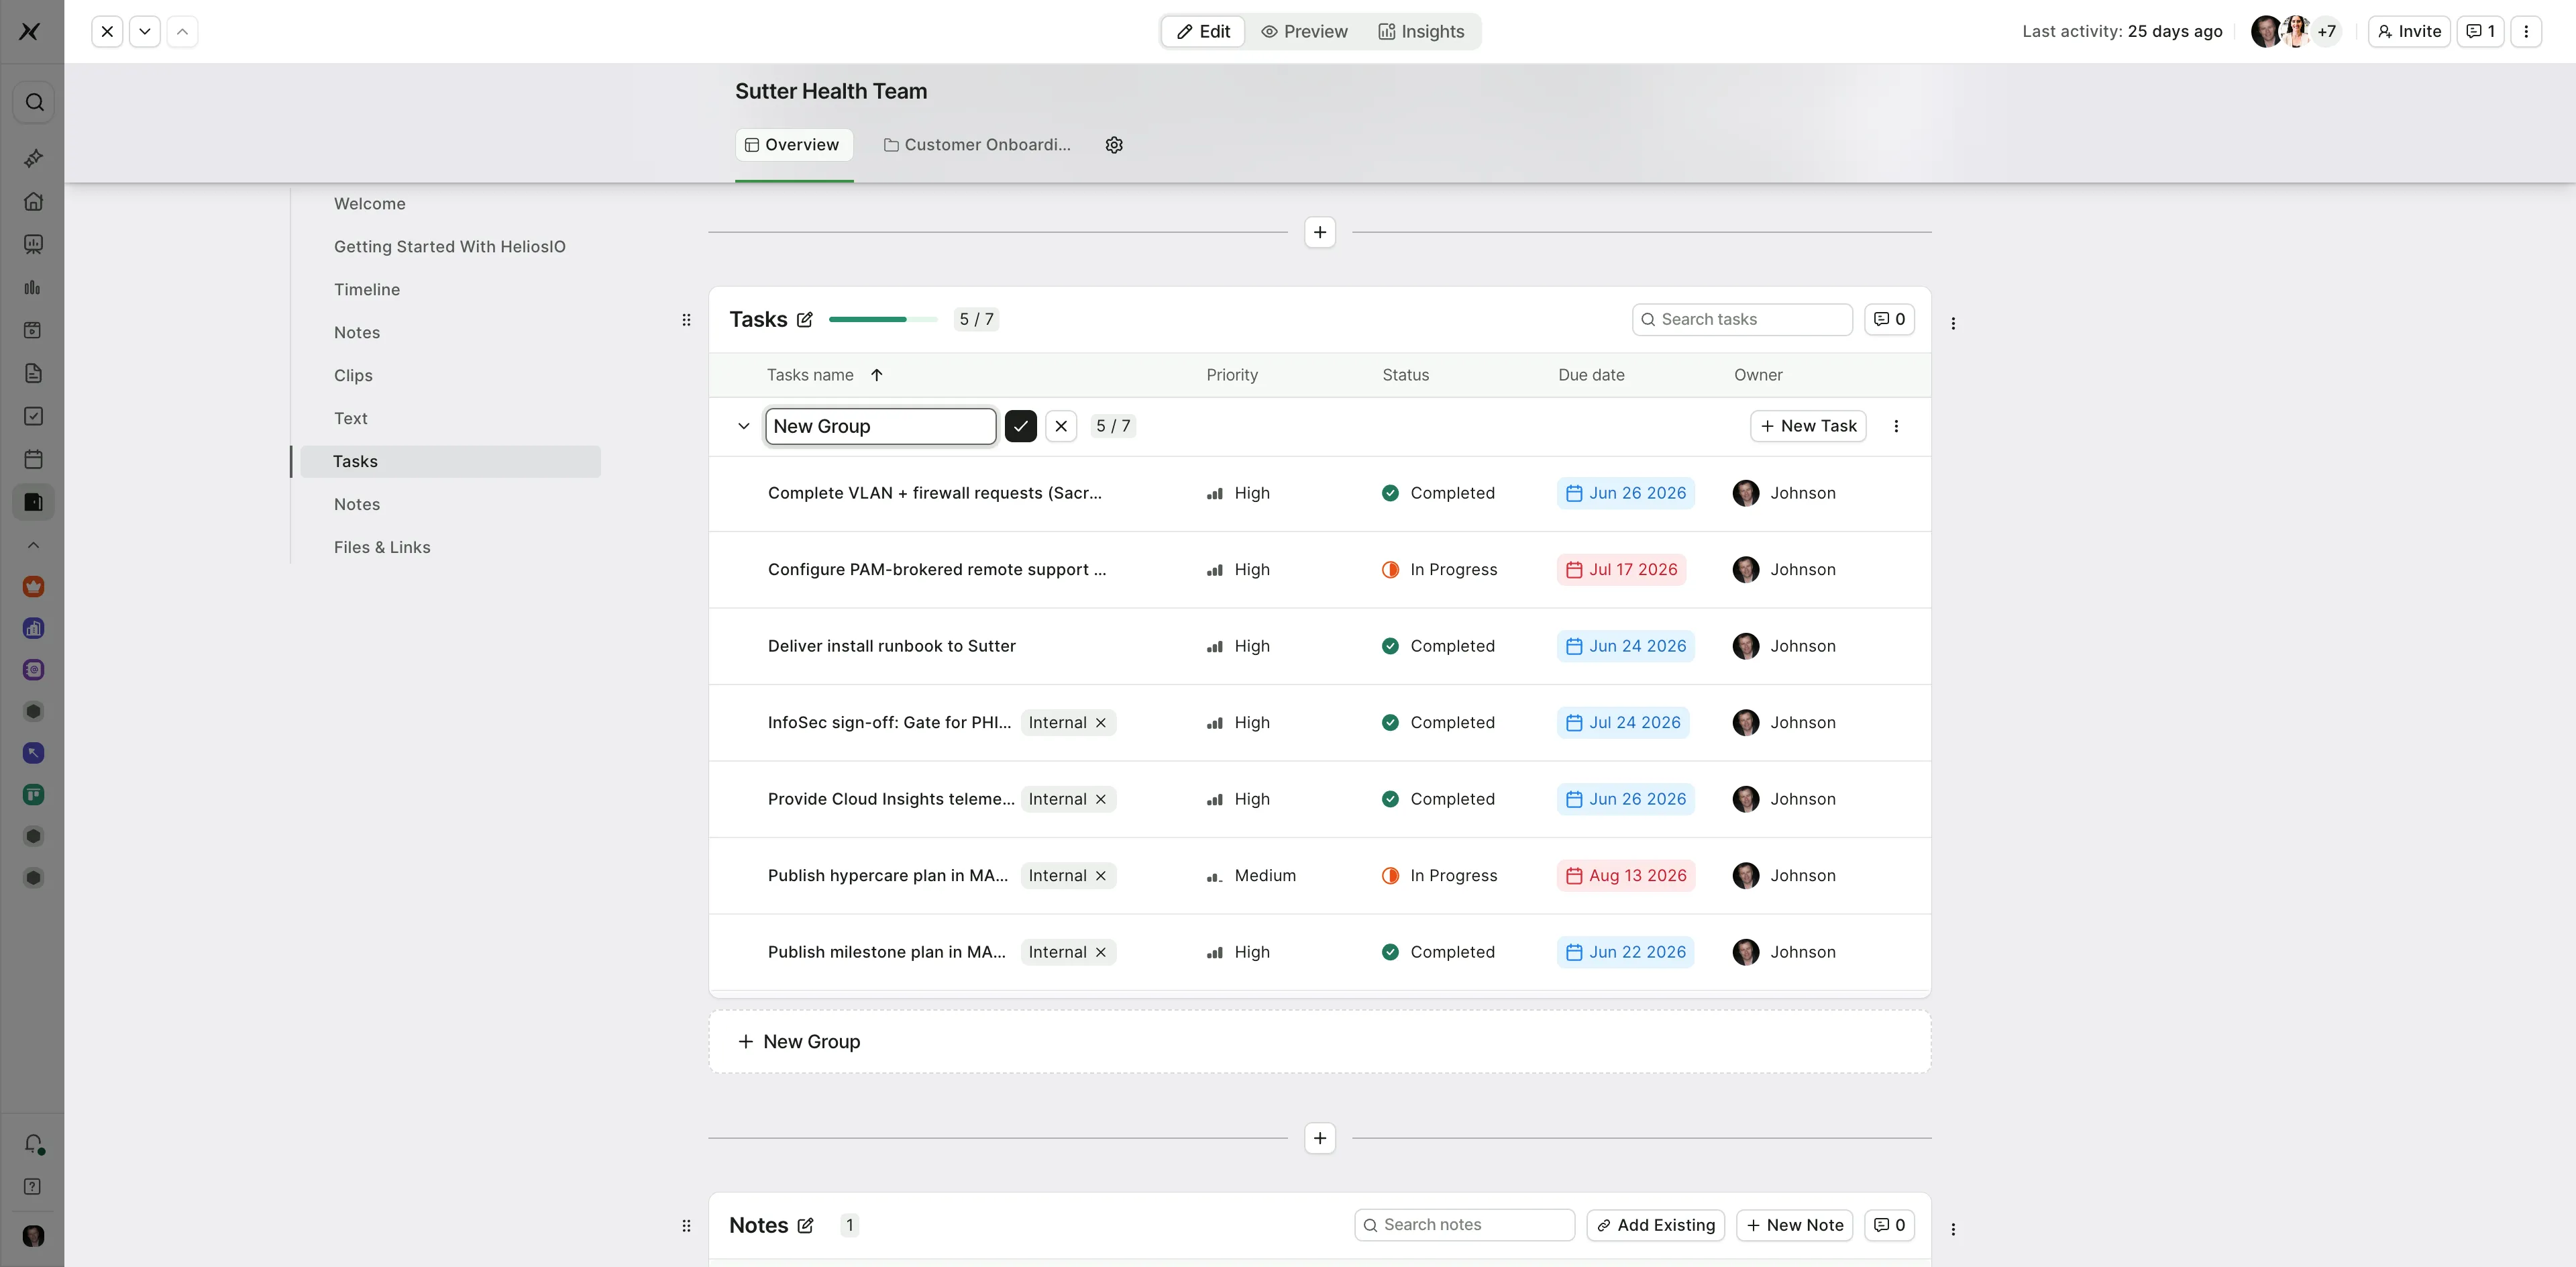This screenshot has height=1267, width=2576.
Task: Open the New Group row three-dot menu
Action: pos(1896,426)
